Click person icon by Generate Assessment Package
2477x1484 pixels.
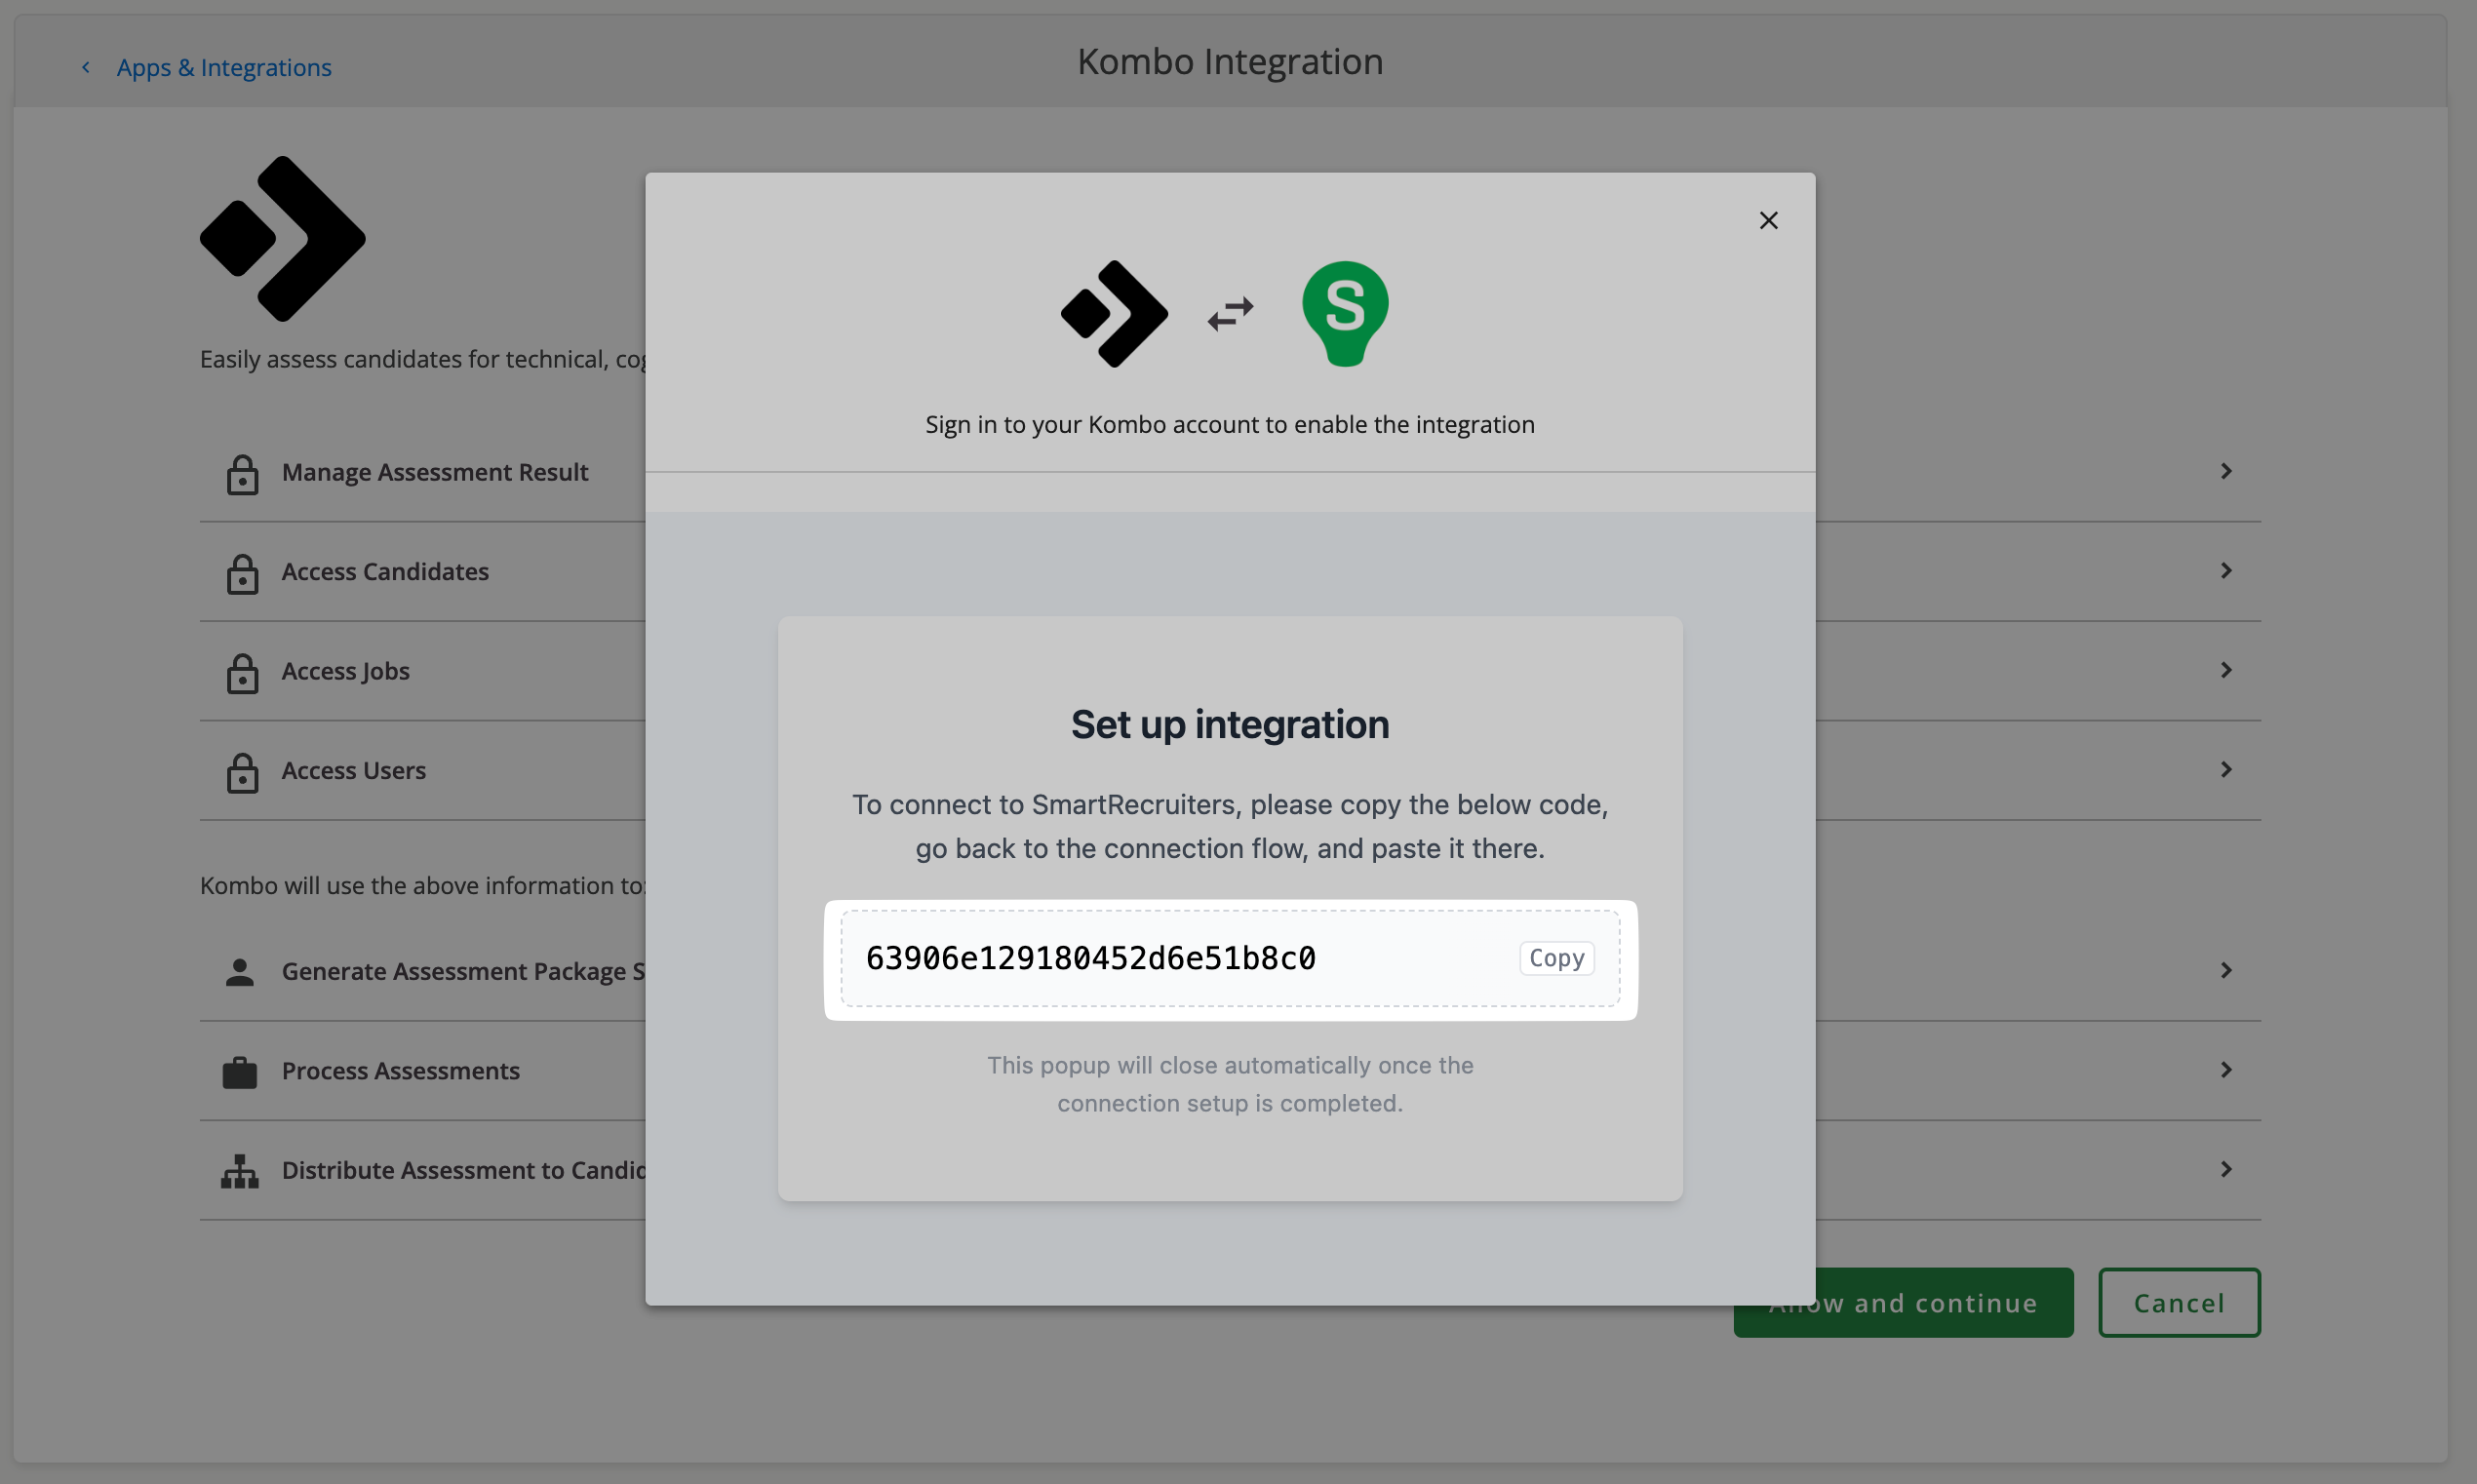point(240,972)
